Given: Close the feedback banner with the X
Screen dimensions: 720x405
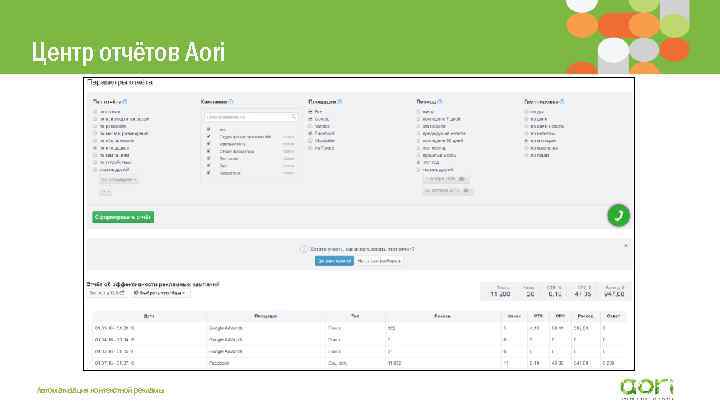Looking at the screenshot, I should pyautogui.click(x=625, y=246).
